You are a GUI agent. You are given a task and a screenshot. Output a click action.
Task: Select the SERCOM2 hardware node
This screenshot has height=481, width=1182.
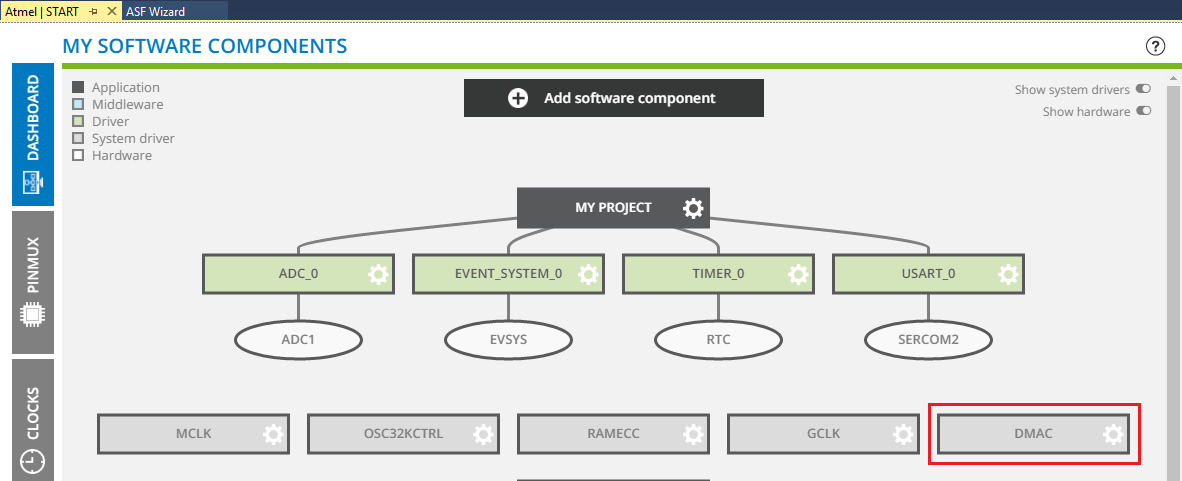[927, 339]
